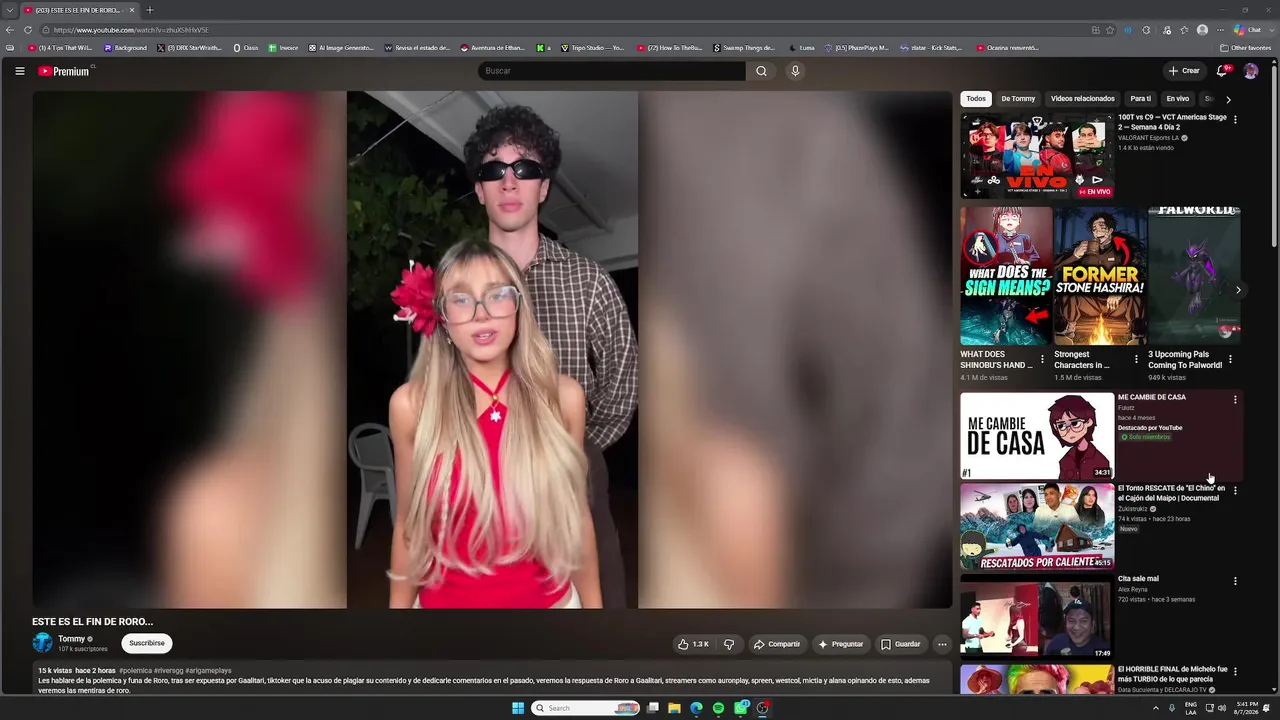Open the 100T vs C9 live thumbnail
This screenshot has width=1280, height=720.
click(x=1037, y=156)
